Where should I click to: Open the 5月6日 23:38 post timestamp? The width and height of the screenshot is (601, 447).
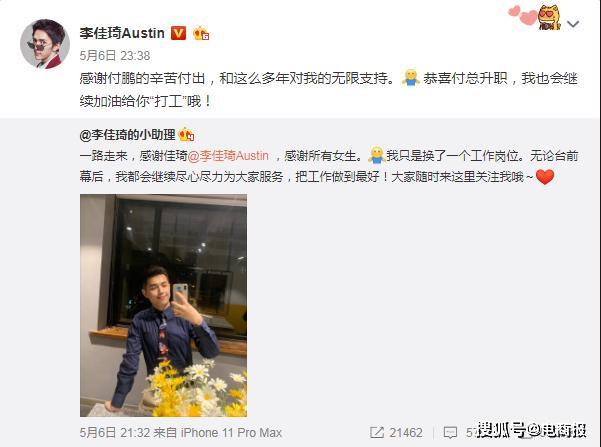pos(115,56)
